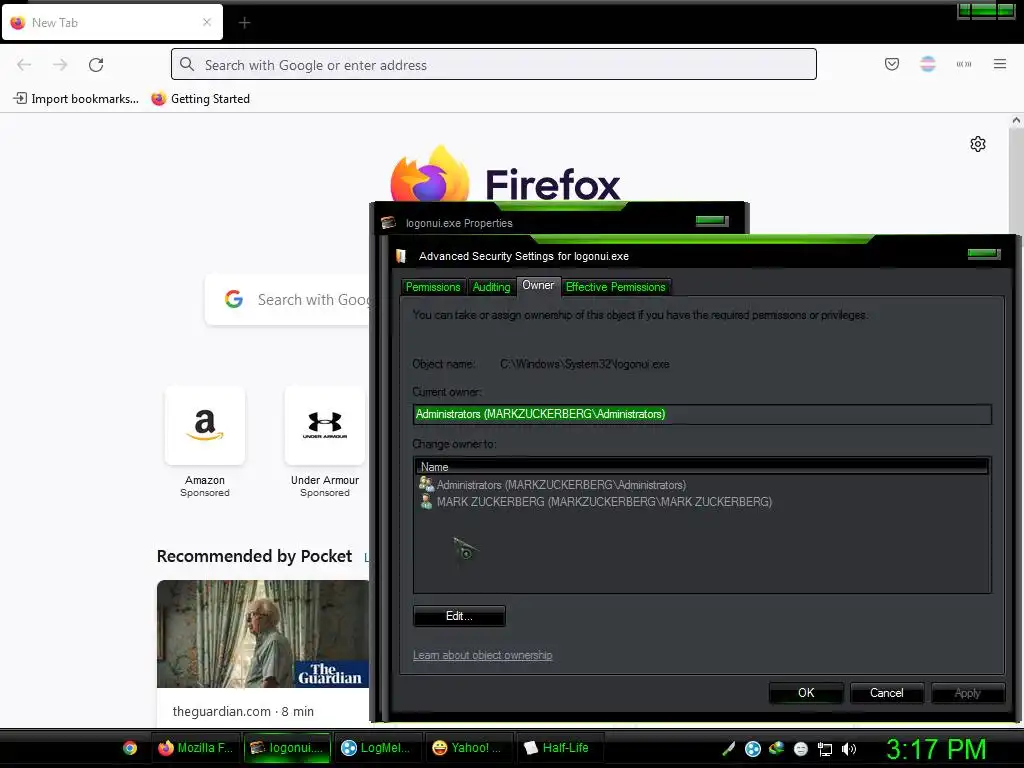
Task: Click the Object name path text
Action: pos(584,364)
